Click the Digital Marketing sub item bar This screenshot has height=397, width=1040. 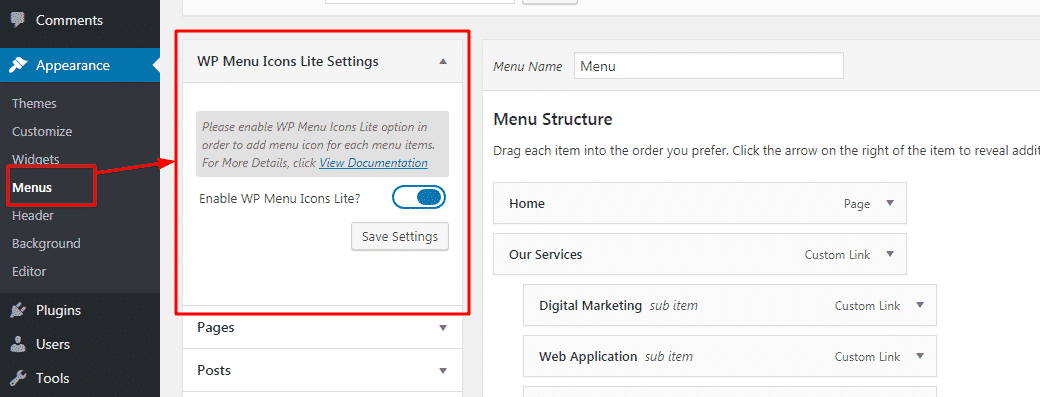[x=730, y=306]
